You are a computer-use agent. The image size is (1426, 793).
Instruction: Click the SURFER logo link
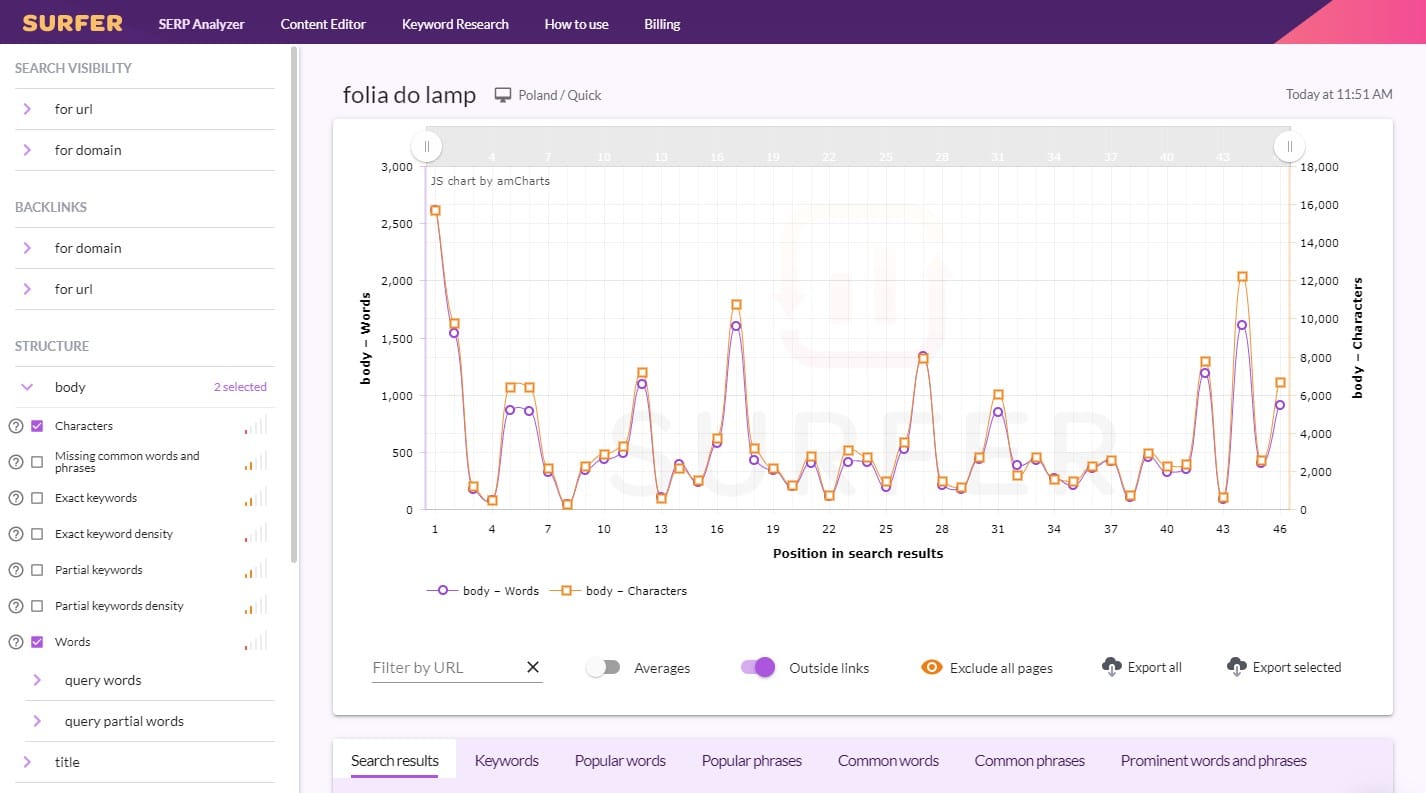pyautogui.click(x=73, y=23)
